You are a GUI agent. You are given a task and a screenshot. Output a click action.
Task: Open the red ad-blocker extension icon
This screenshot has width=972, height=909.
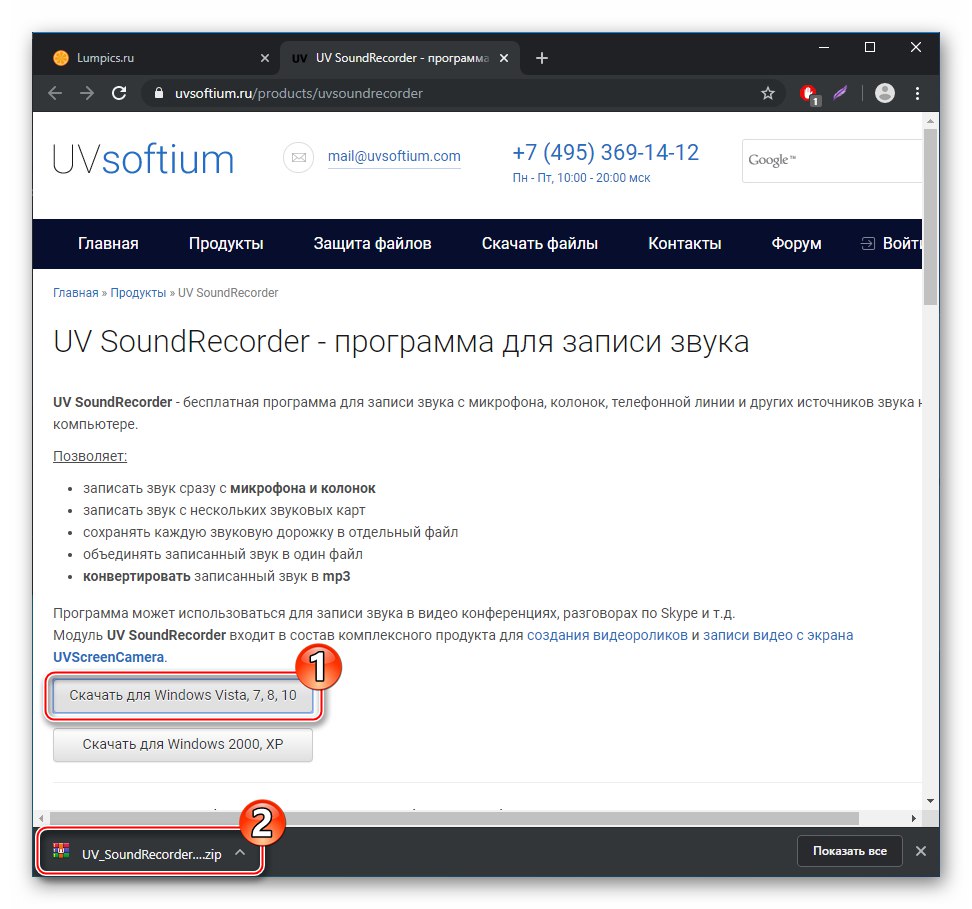(809, 94)
